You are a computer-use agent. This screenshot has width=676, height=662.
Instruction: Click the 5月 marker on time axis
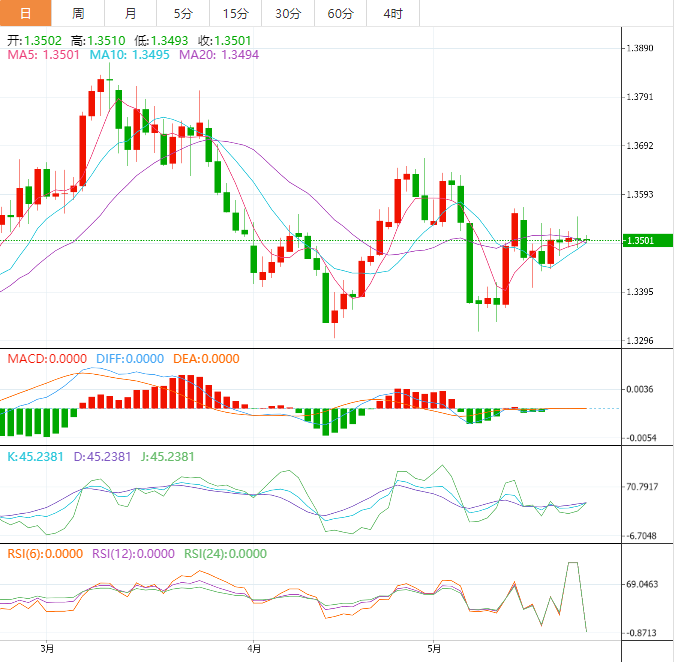point(432,649)
